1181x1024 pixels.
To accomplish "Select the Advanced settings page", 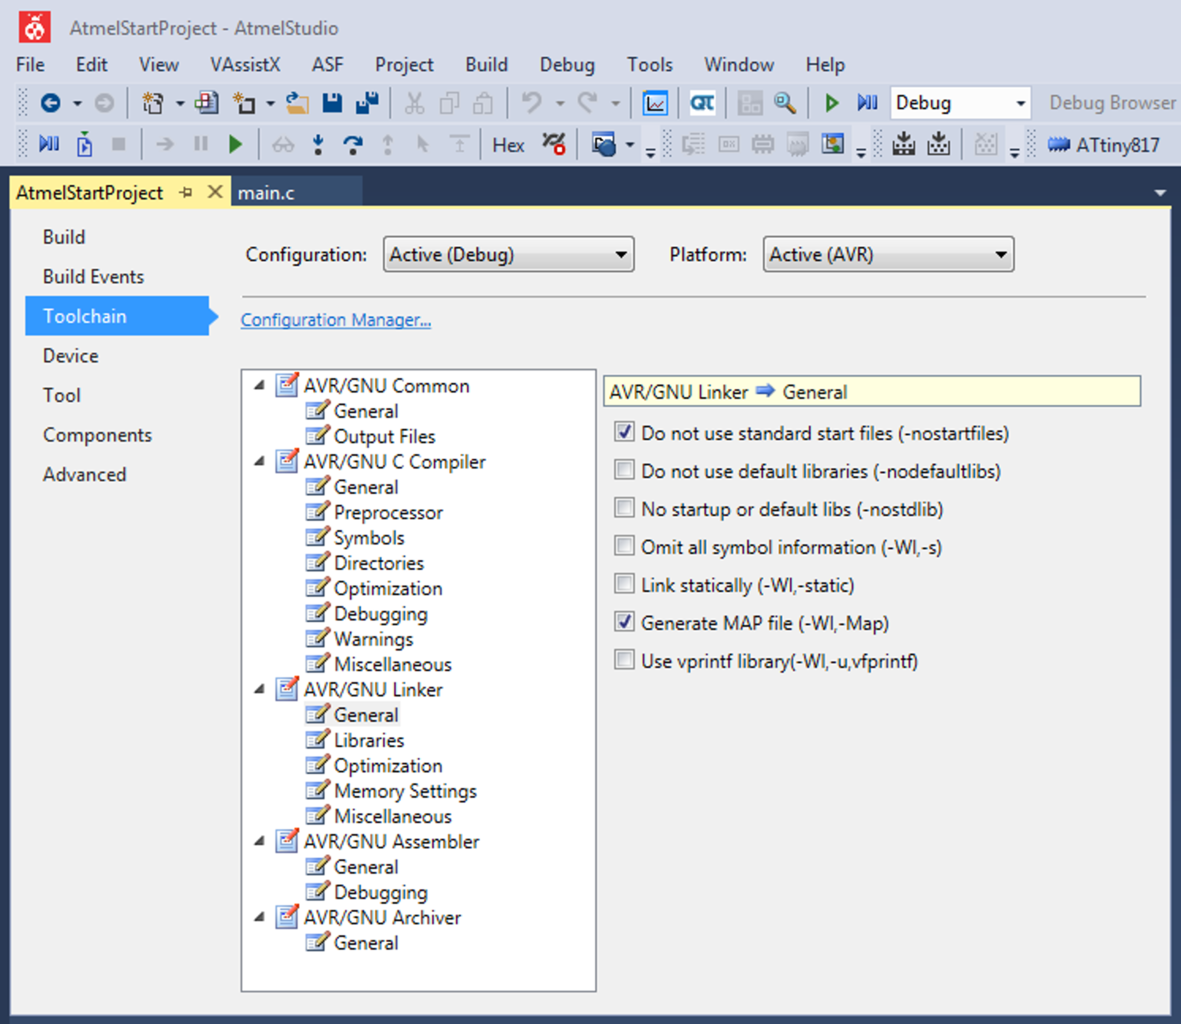I will [x=84, y=475].
